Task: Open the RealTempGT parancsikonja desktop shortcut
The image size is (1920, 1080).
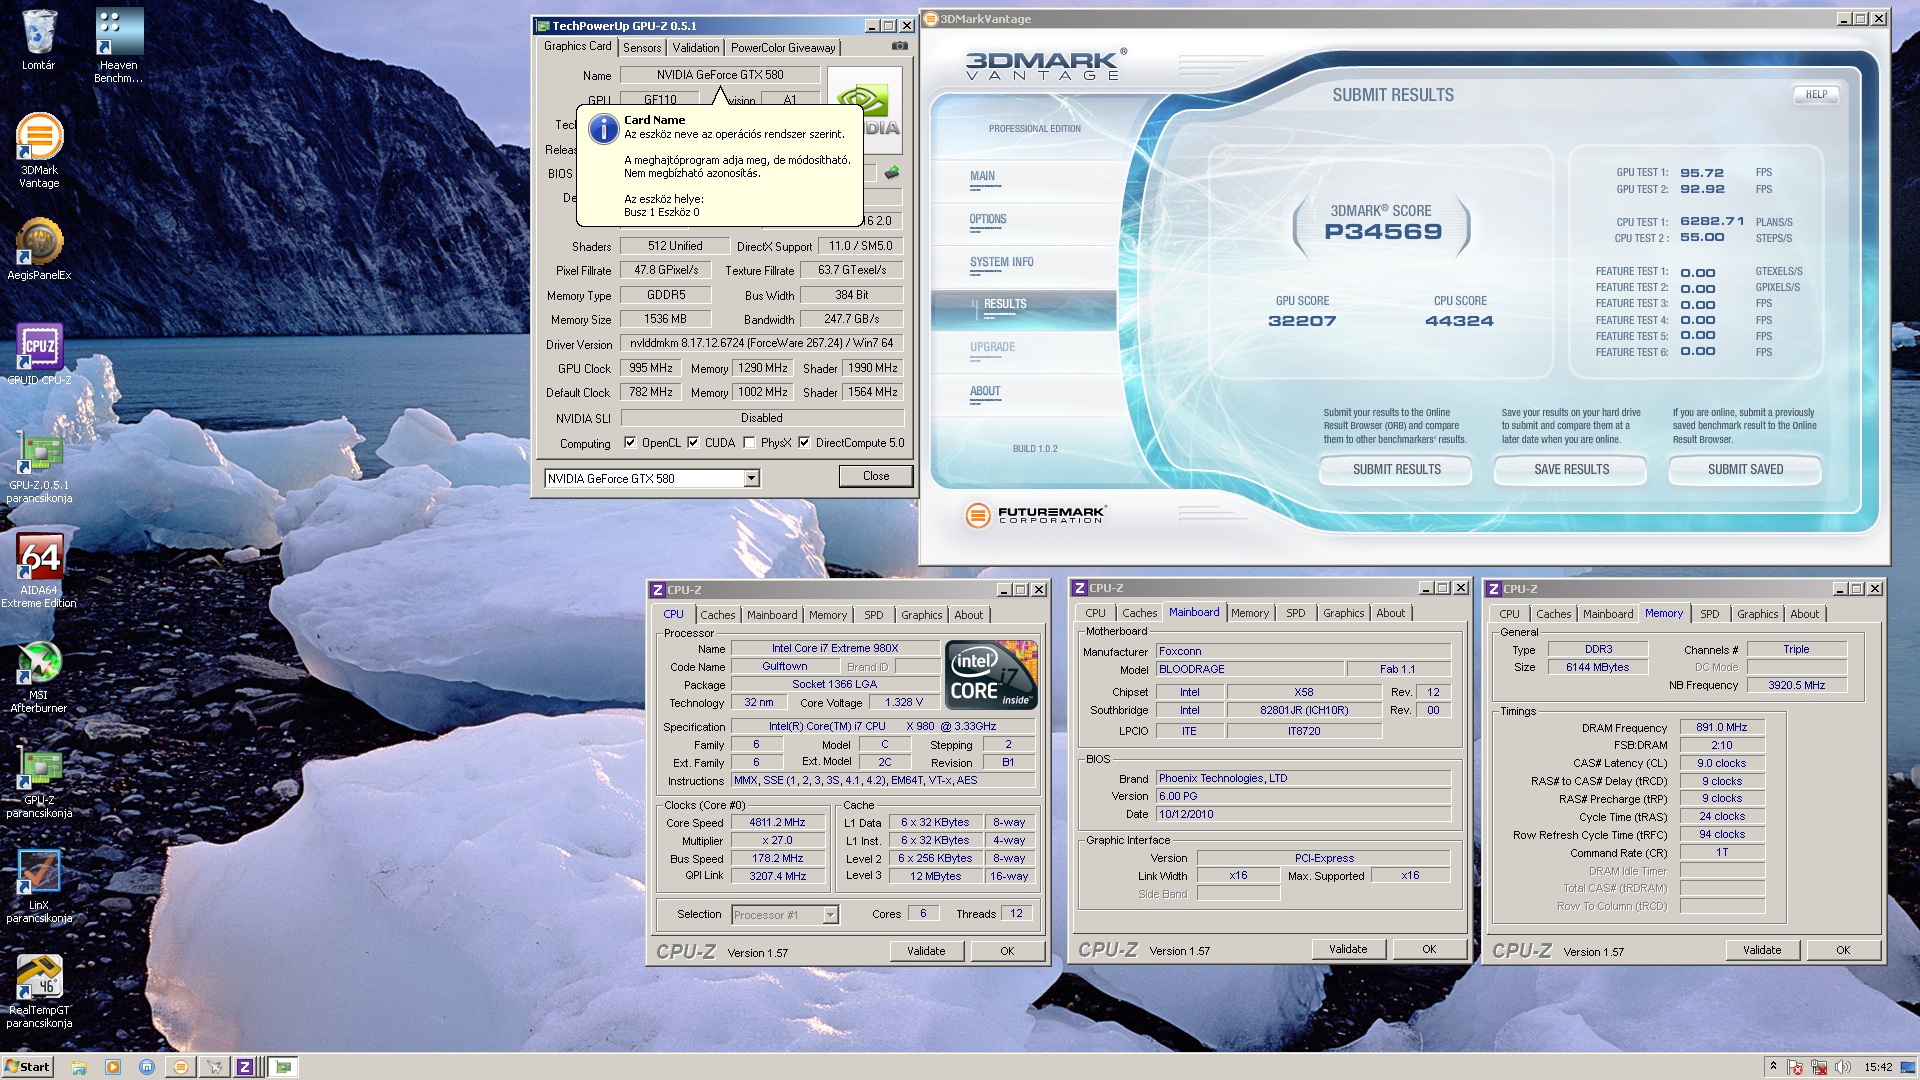Action: coord(39,991)
